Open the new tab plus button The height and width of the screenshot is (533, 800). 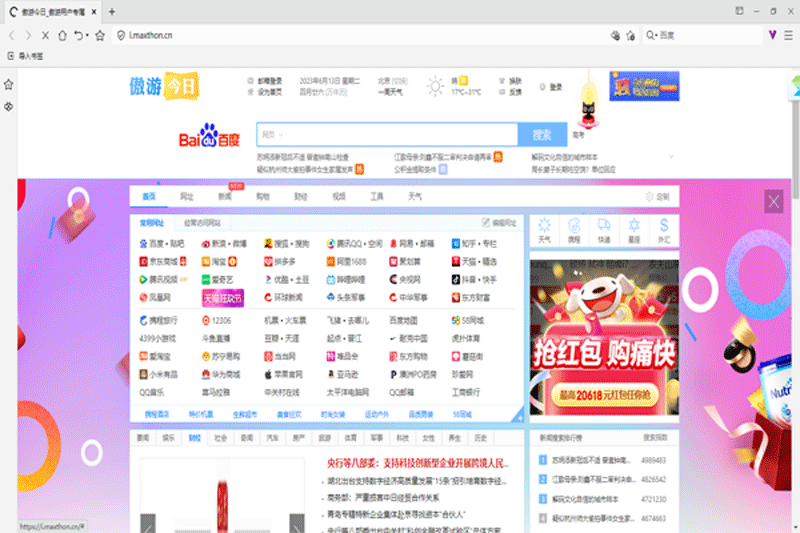[112, 11]
